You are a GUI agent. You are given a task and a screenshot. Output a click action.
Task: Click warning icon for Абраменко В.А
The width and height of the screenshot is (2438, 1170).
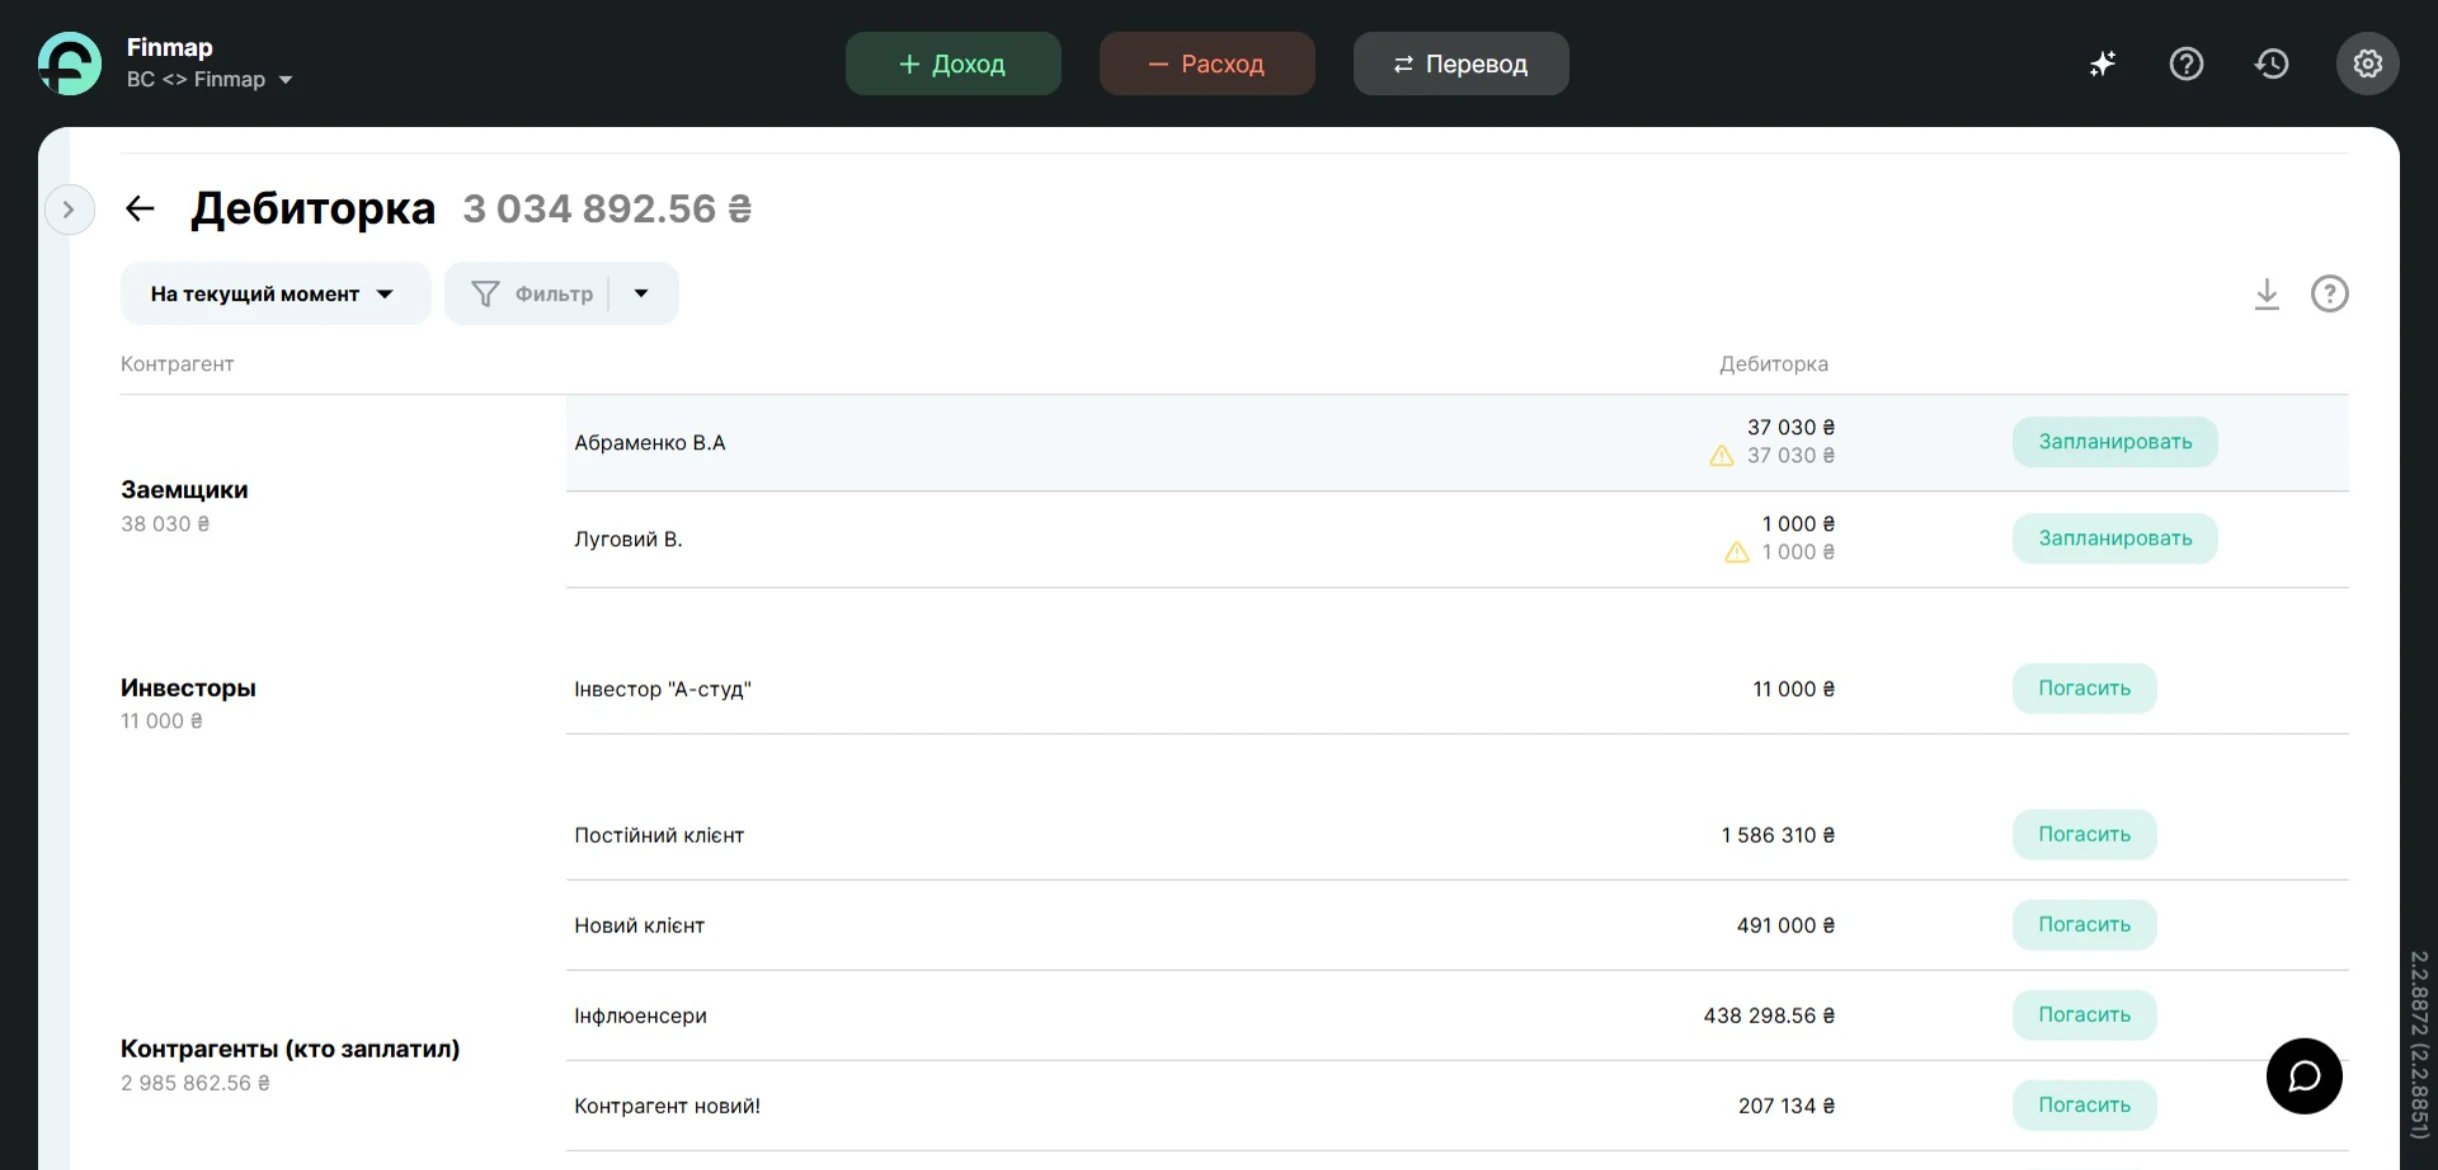(1721, 456)
